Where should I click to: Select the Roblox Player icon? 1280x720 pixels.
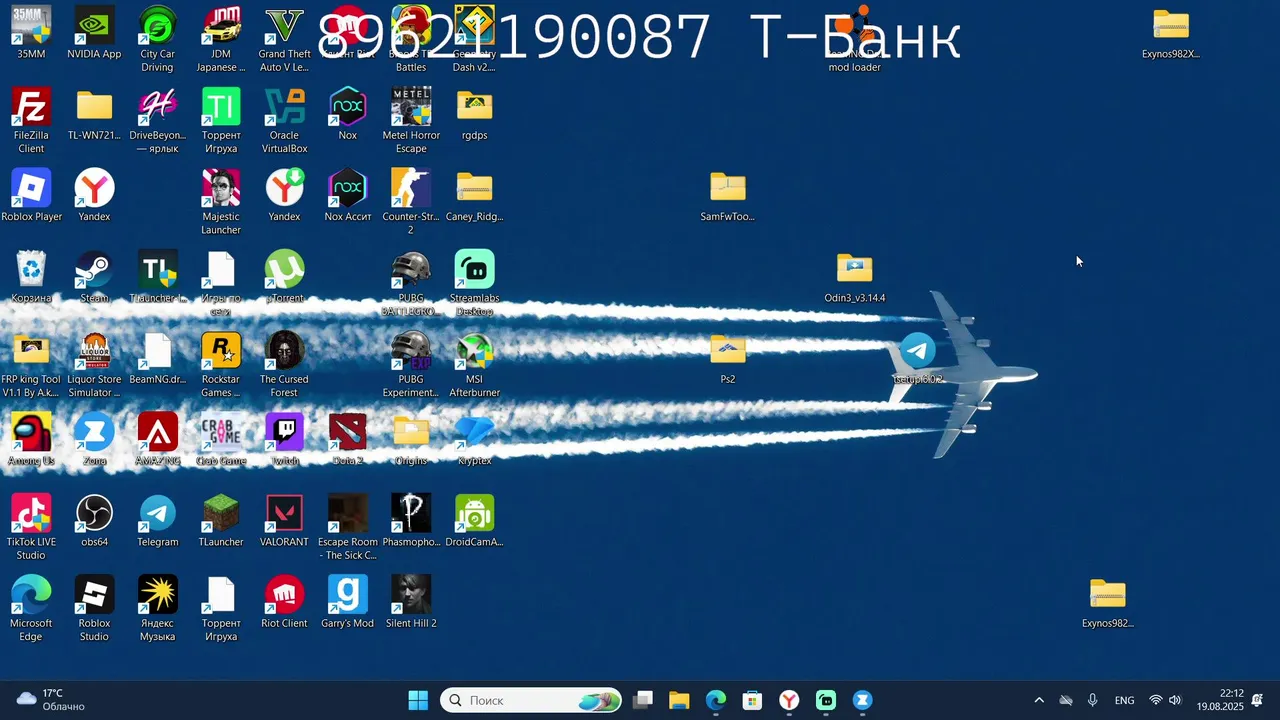pos(31,188)
